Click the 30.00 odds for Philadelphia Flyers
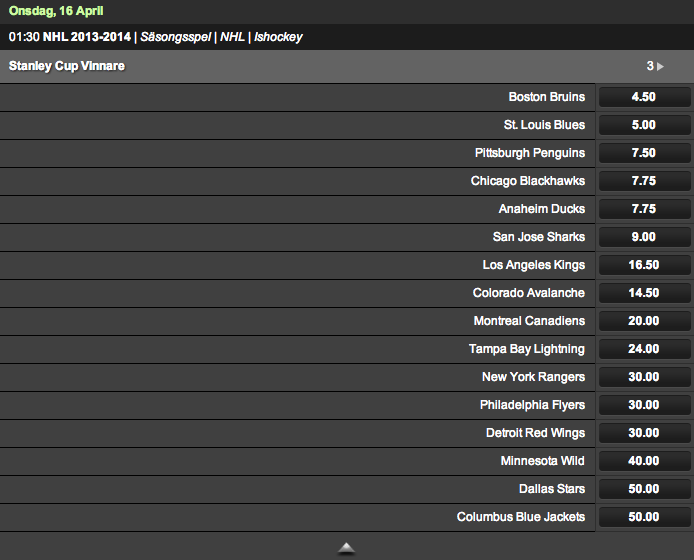The height and width of the screenshot is (560, 694). point(644,405)
